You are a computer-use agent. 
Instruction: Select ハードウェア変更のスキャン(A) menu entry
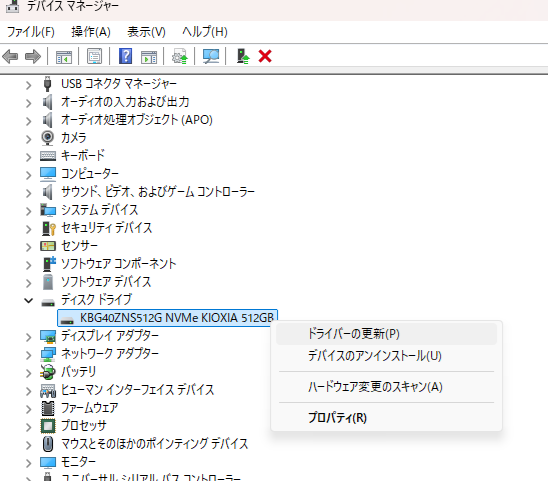tap(387, 387)
